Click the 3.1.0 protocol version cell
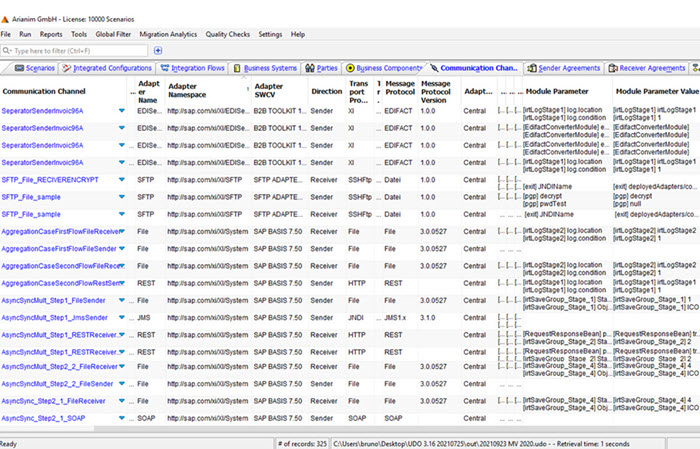This screenshot has width=700, height=449. point(428,318)
